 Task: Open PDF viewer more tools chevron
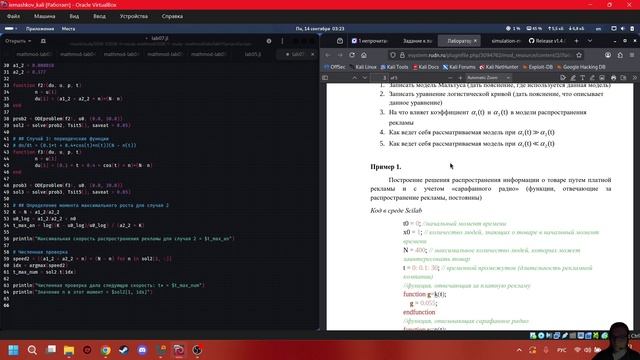tap(634, 78)
